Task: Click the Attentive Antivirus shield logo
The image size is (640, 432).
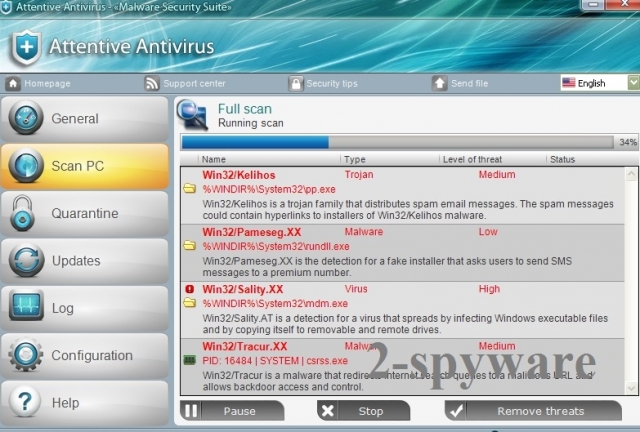Action: [27, 47]
